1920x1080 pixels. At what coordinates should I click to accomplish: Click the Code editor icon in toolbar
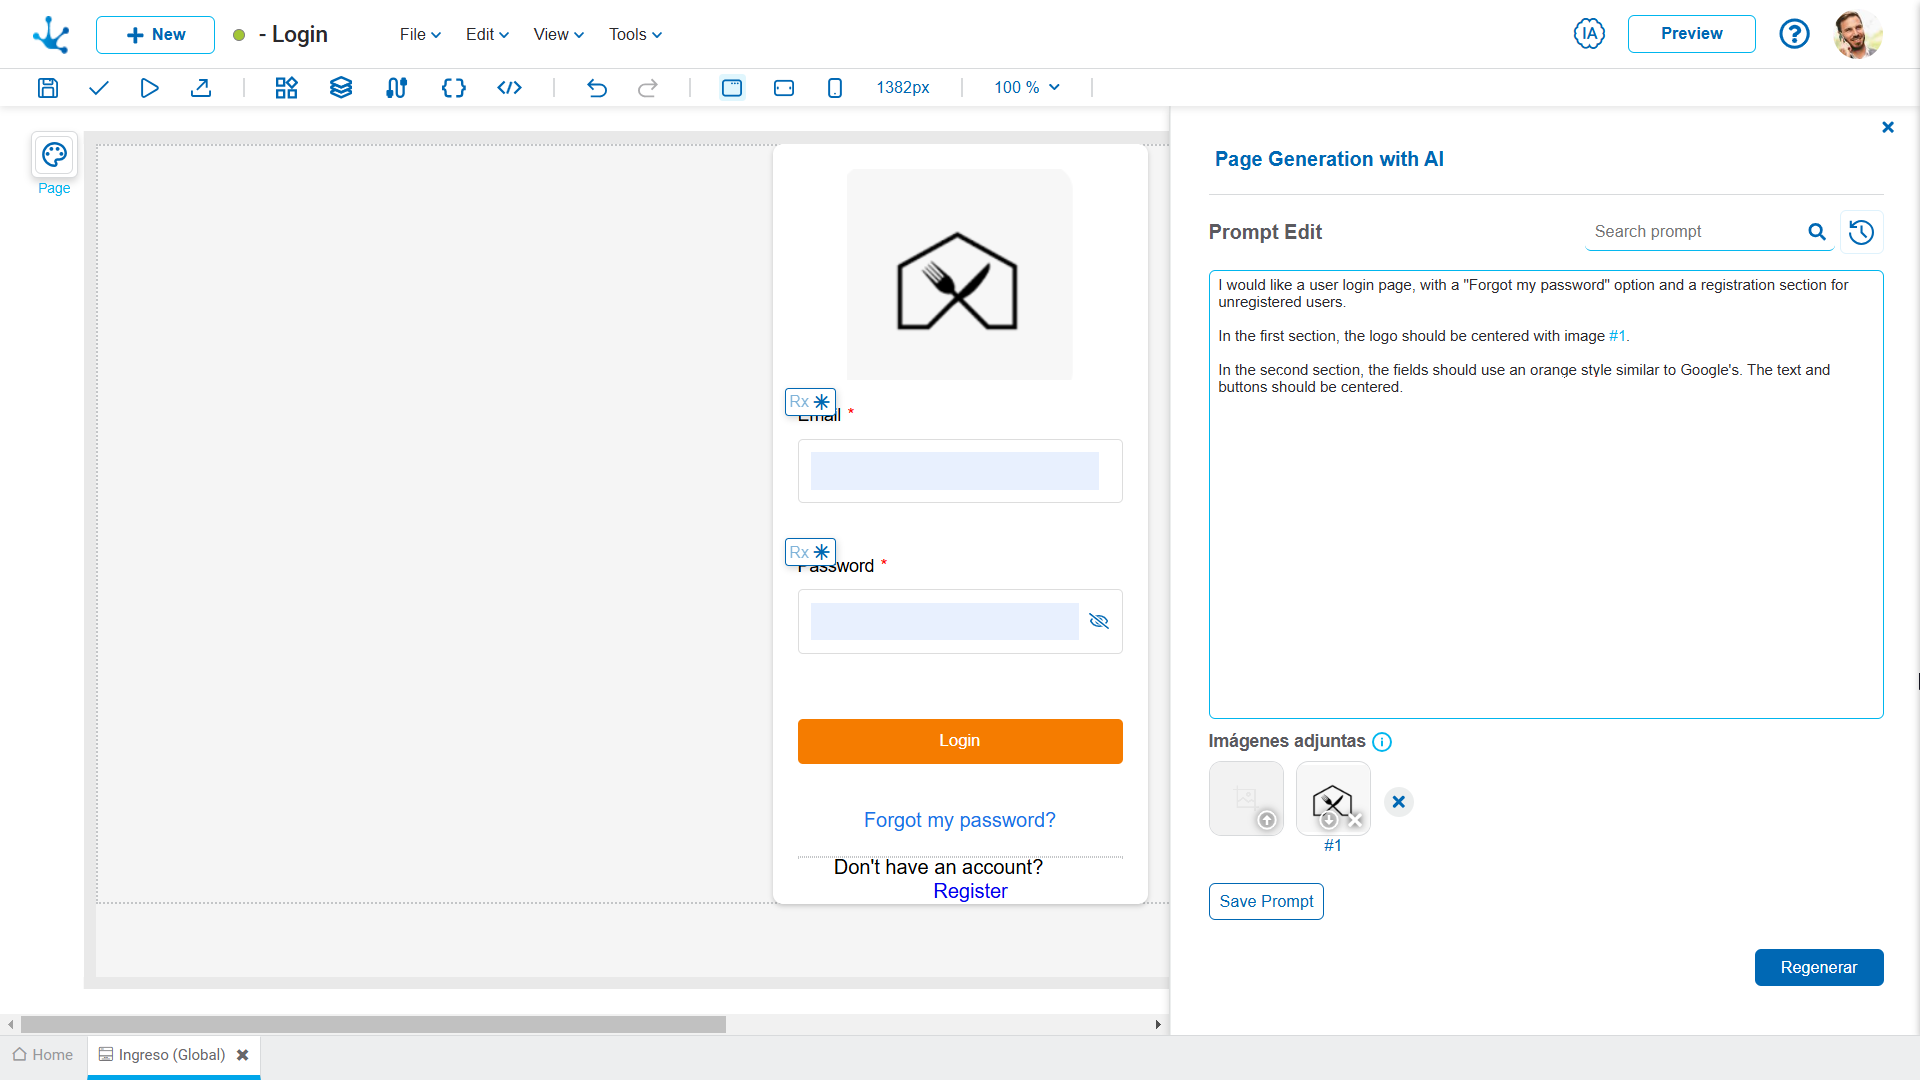coord(508,87)
